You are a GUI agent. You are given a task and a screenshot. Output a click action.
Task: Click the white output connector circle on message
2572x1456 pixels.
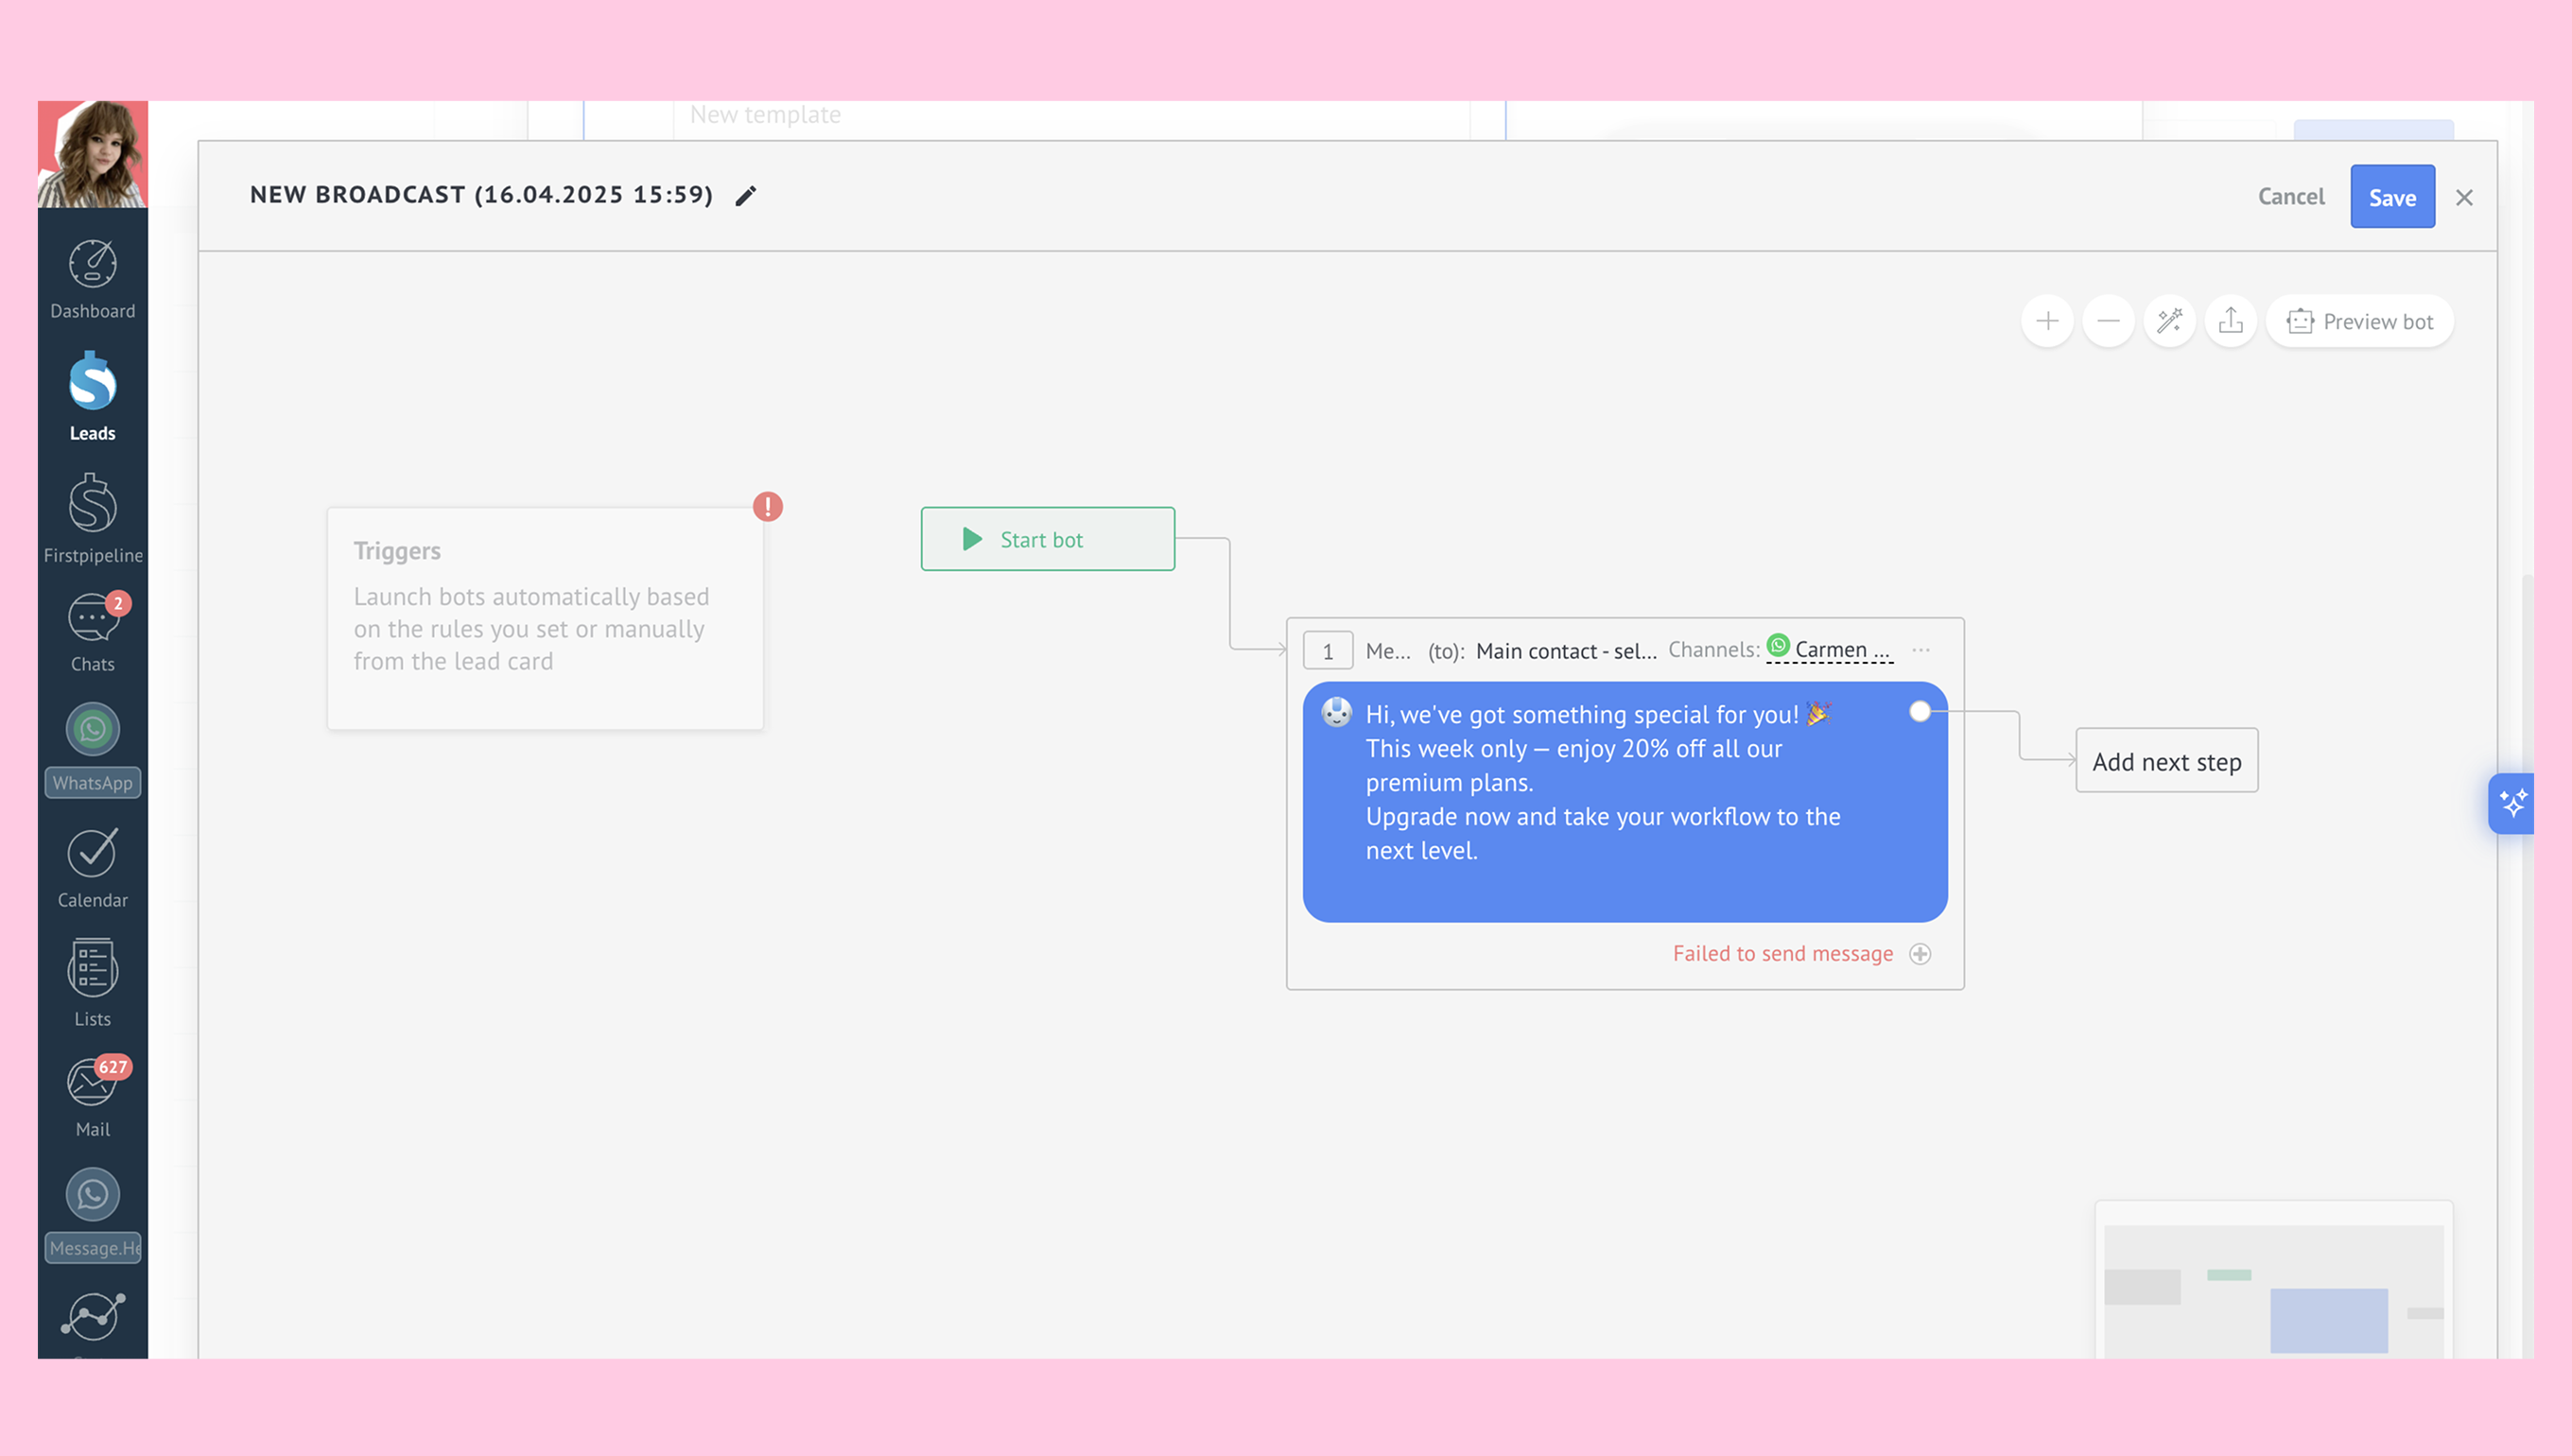pyautogui.click(x=1919, y=711)
